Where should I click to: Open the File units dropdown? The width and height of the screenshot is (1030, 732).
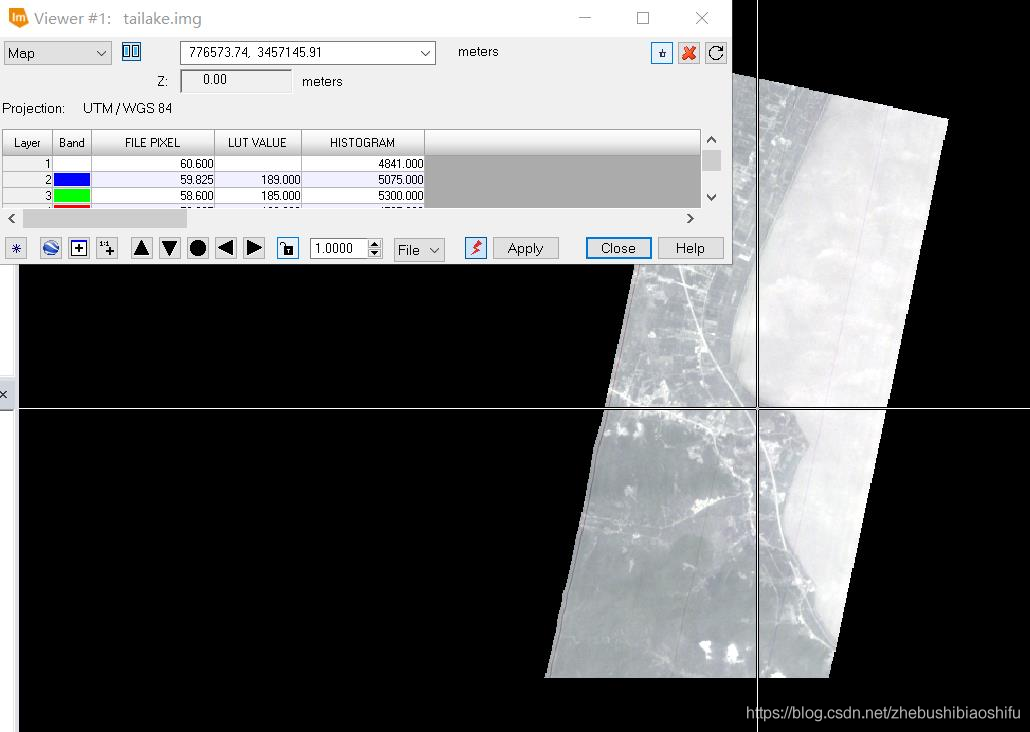pyautogui.click(x=419, y=250)
